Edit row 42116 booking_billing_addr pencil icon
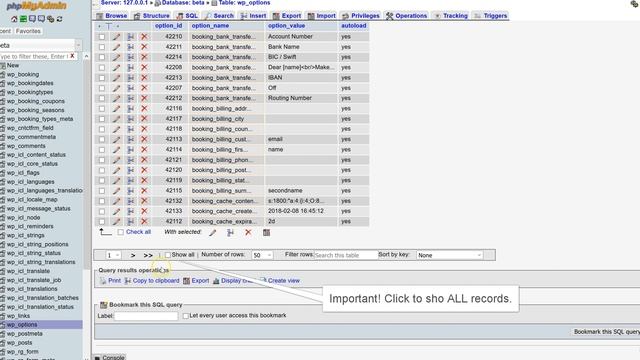The width and height of the screenshot is (640, 360). [117, 109]
